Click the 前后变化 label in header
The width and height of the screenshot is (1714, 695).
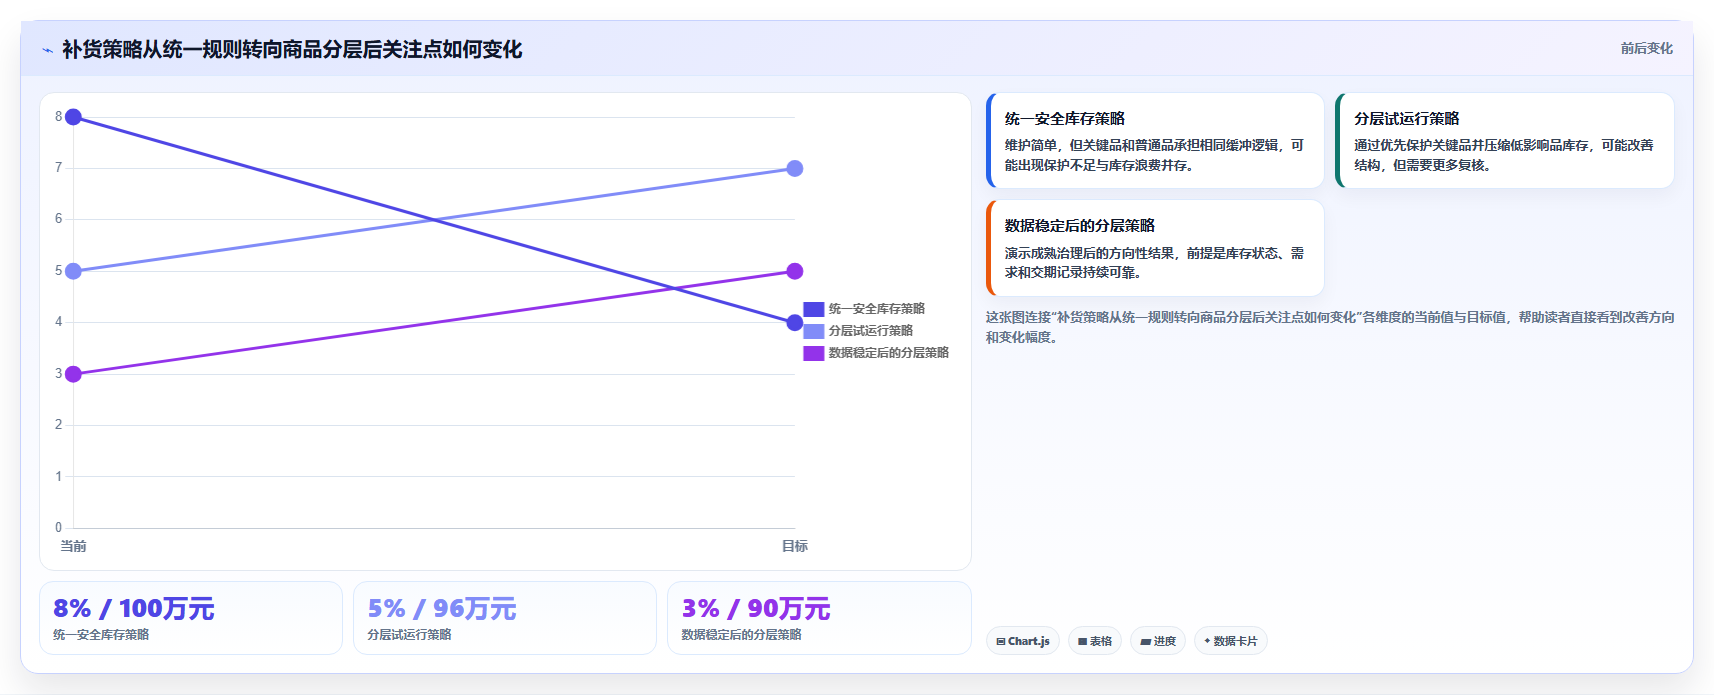1646,48
